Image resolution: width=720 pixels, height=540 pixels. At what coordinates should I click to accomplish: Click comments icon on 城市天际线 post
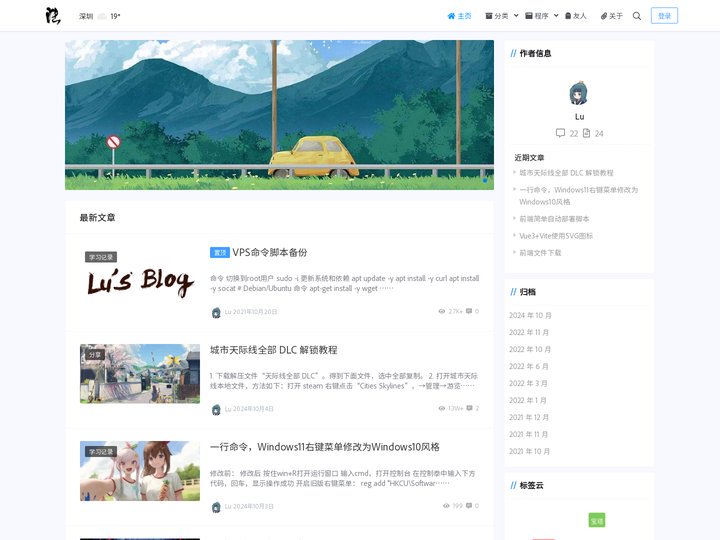pyautogui.click(x=469, y=408)
